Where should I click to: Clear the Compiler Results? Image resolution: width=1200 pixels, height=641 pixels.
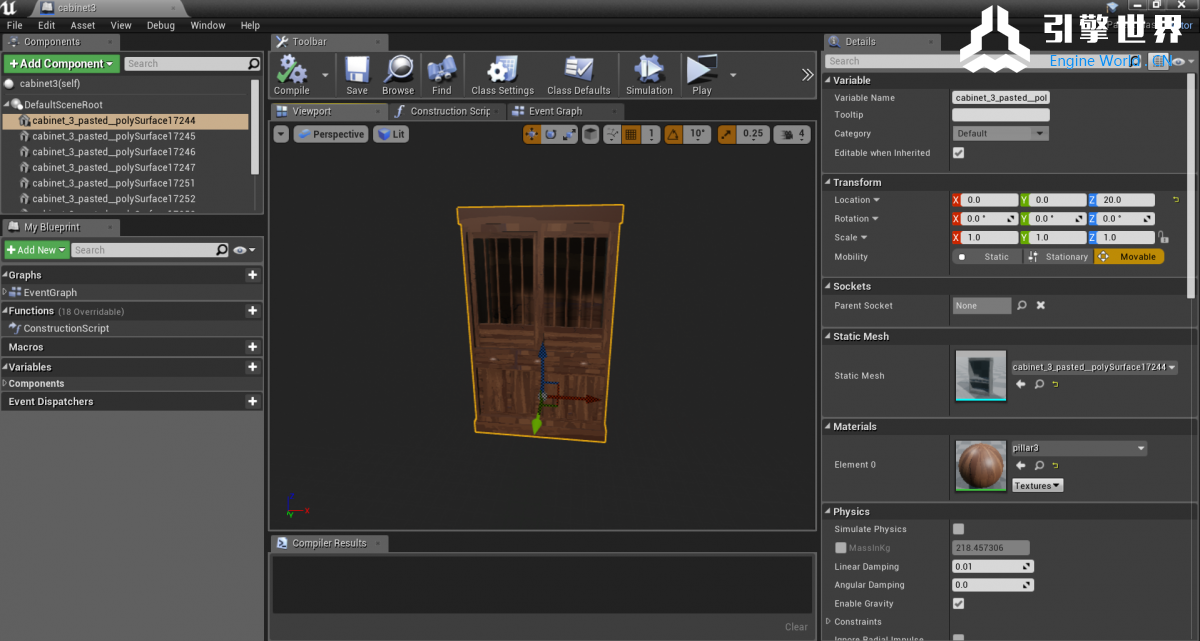tap(796, 627)
